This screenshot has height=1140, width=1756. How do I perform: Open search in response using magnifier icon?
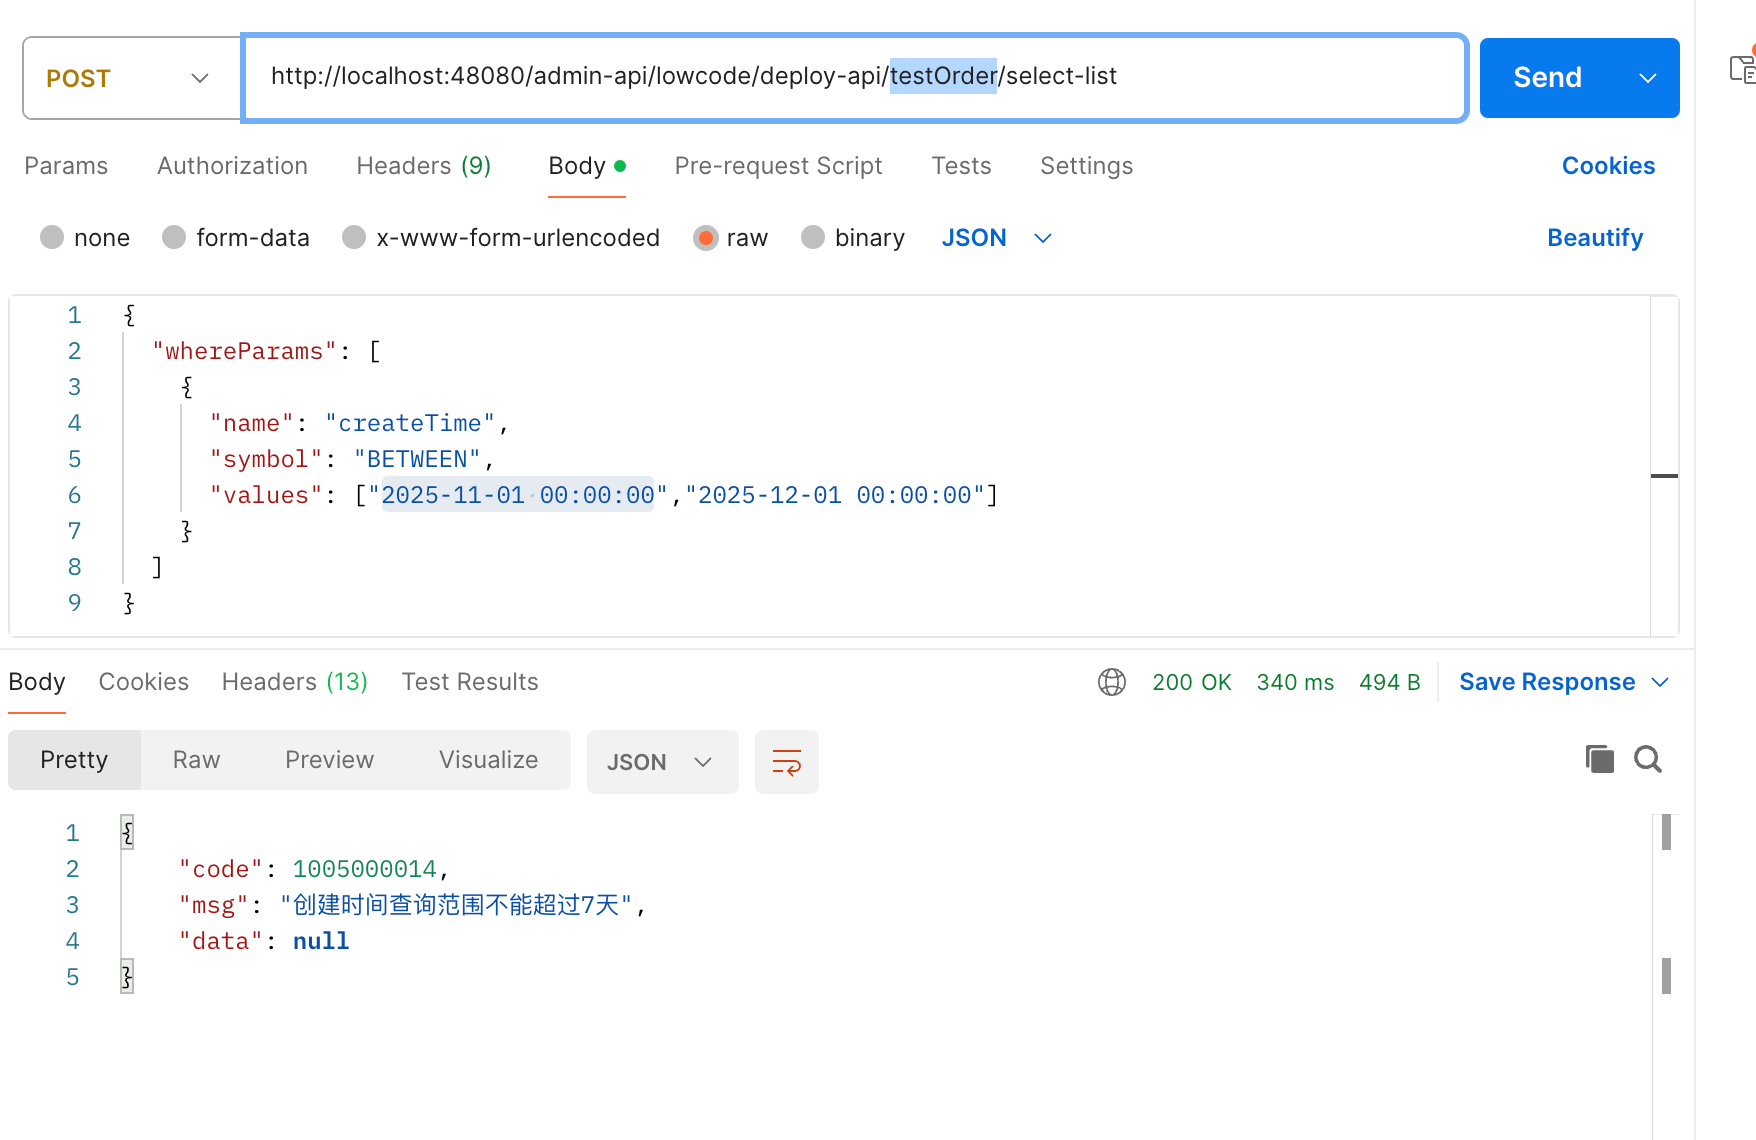click(x=1647, y=760)
